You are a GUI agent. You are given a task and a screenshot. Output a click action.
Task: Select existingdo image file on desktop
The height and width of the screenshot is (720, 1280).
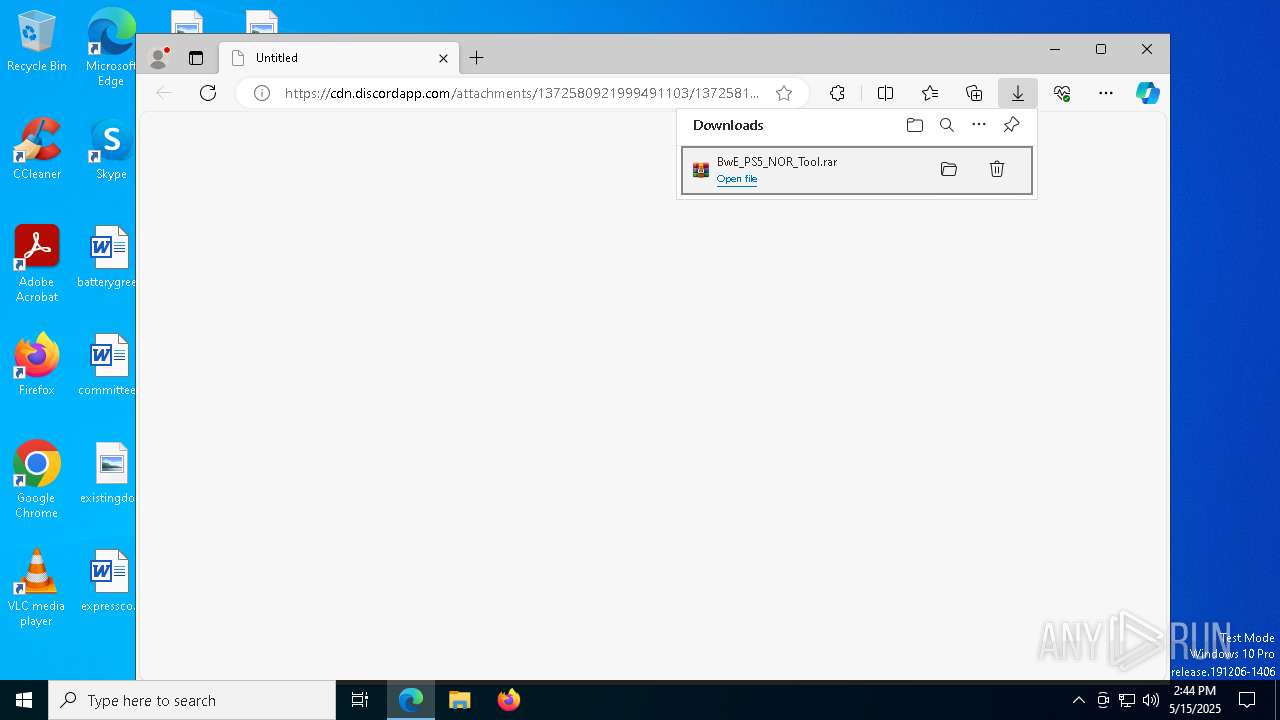point(109,473)
